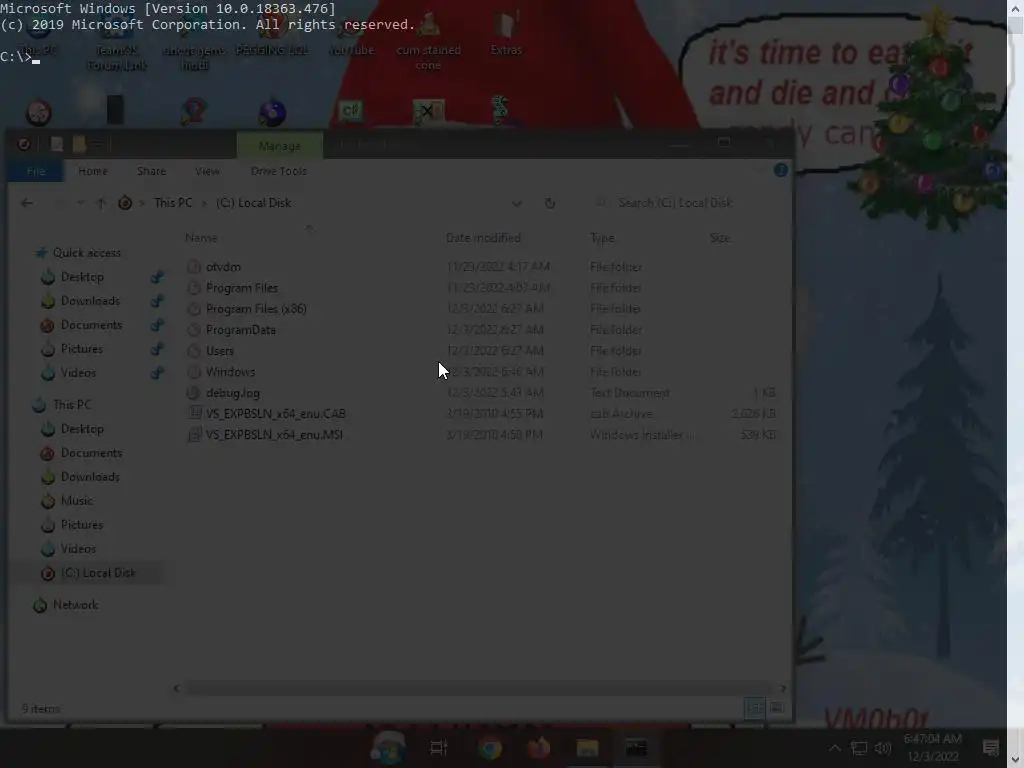The width and height of the screenshot is (1024, 768).
Task: Launch Firefox from the taskbar
Action: (x=538, y=748)
